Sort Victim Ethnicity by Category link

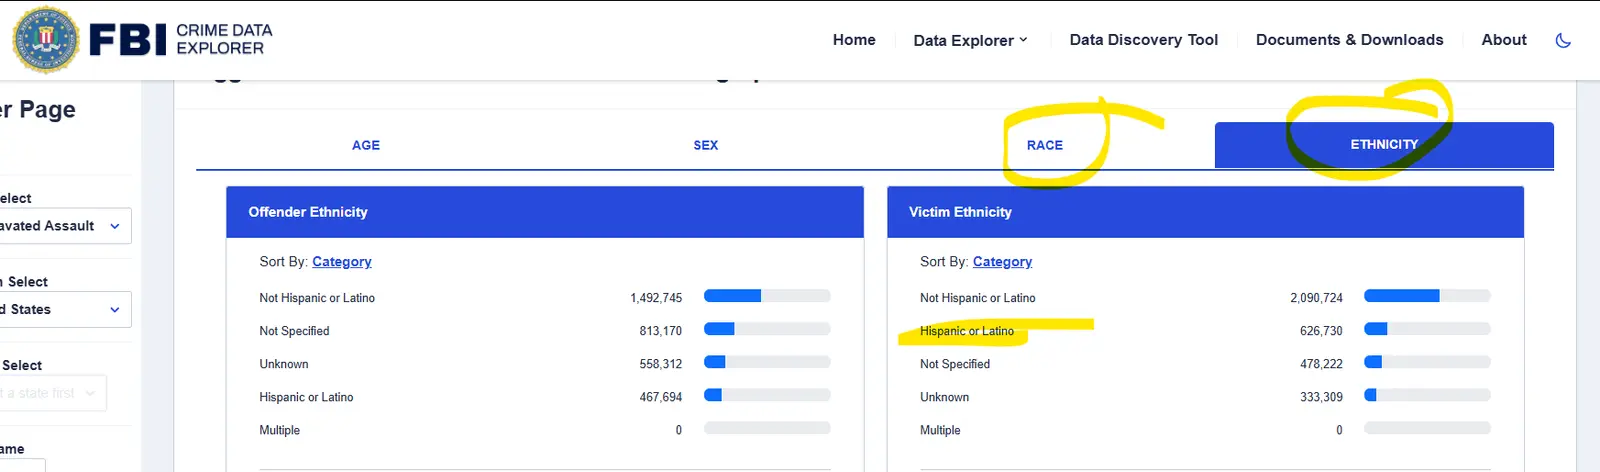pyautogui.click(x=1002, y=262)
